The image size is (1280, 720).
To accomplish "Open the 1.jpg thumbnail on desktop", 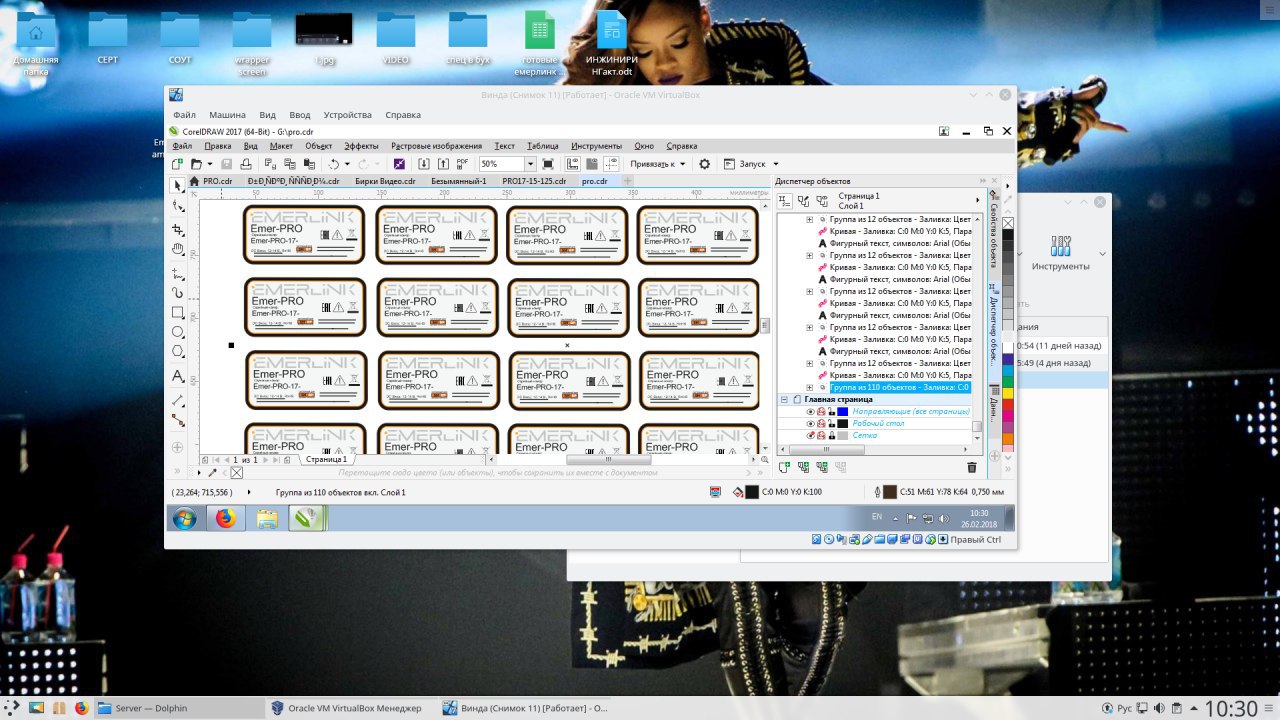I will (323, 37).
